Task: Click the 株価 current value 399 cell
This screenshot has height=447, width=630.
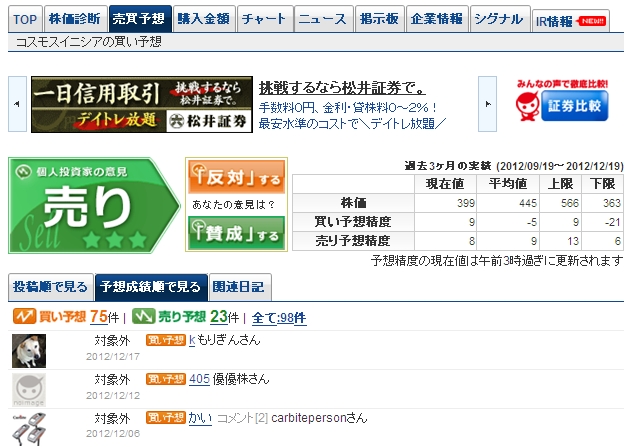Action: pos(445,203)
